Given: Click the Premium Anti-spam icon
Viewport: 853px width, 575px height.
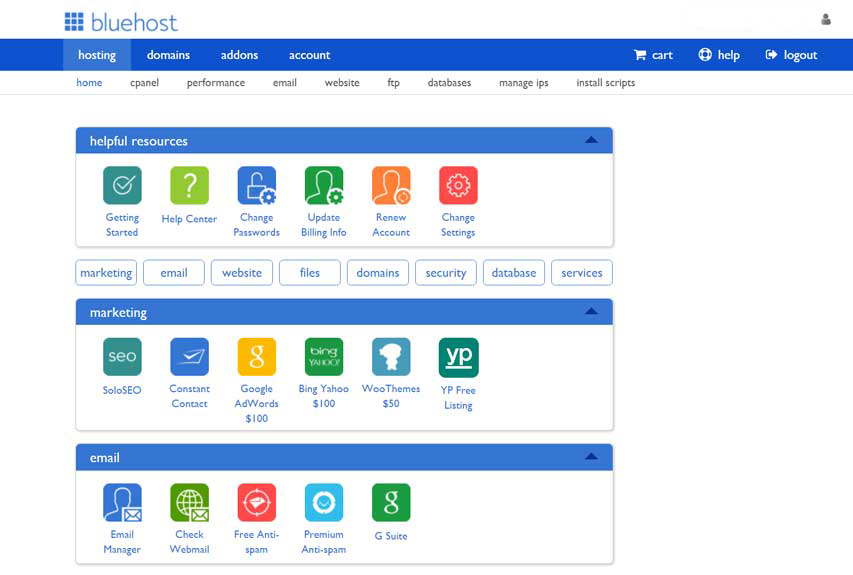Looking at the screenshot, I should click(324, 503).
